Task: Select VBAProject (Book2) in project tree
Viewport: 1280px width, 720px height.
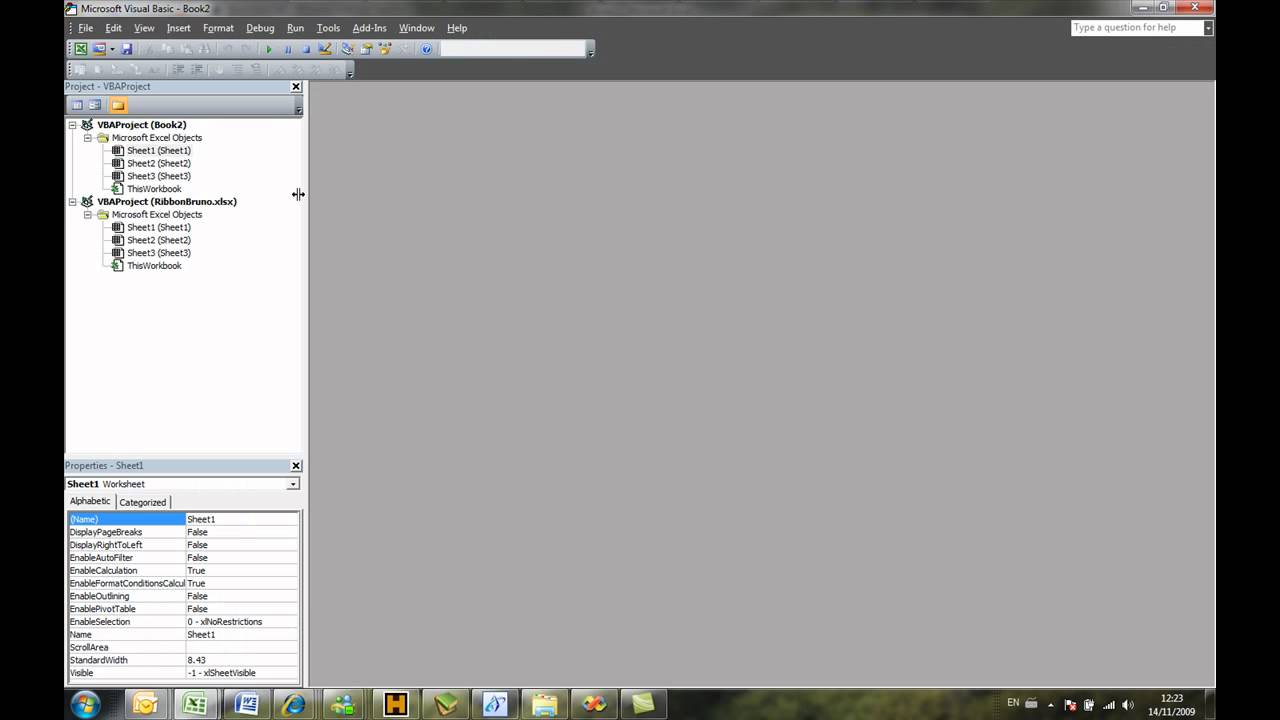Action: (x=141, y=125)
